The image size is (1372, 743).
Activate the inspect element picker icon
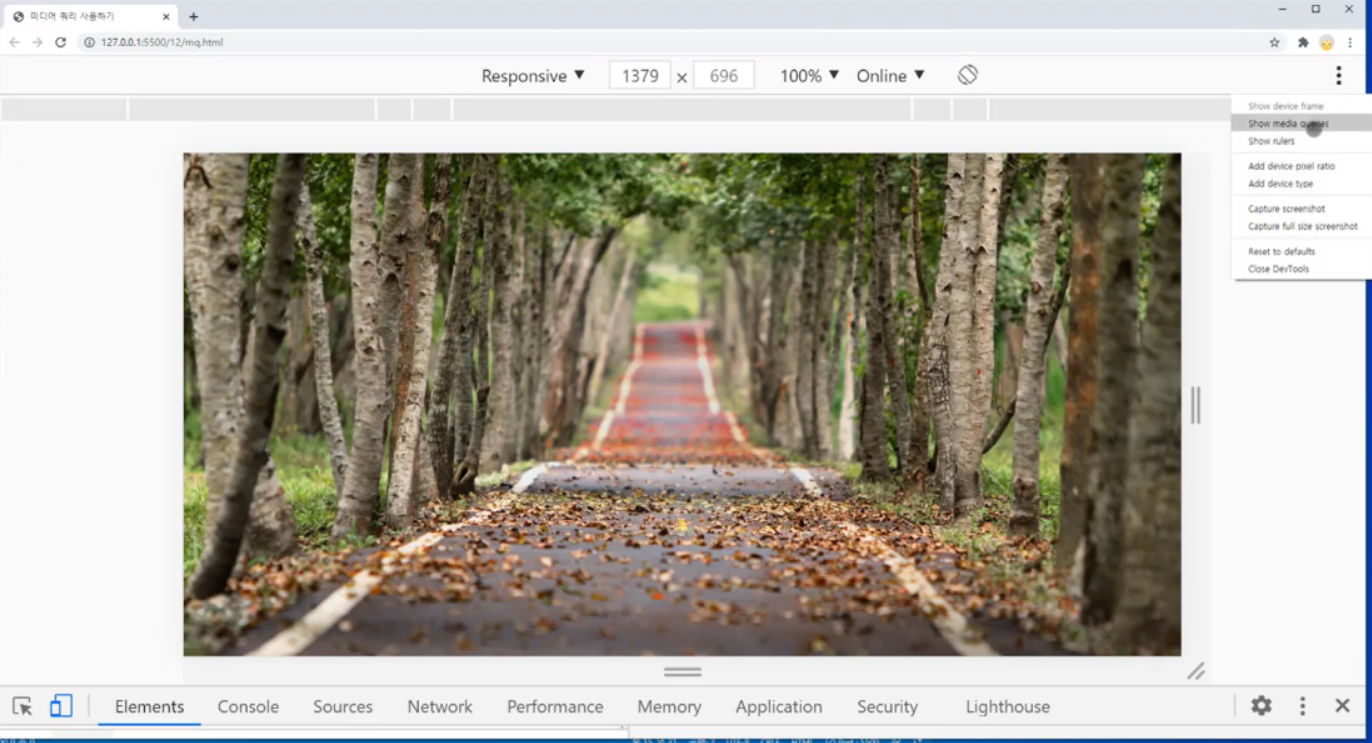coord(22,706)
